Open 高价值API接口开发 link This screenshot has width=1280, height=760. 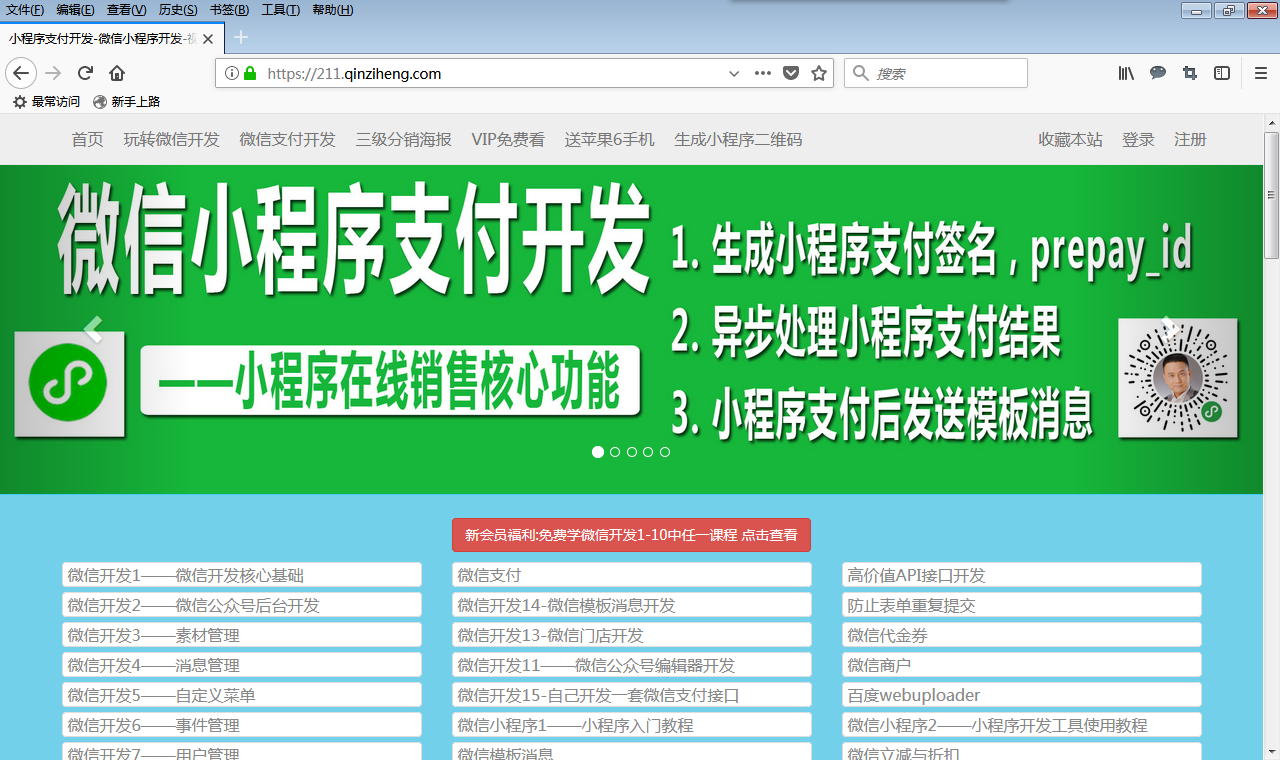[x=1022, y=575]
